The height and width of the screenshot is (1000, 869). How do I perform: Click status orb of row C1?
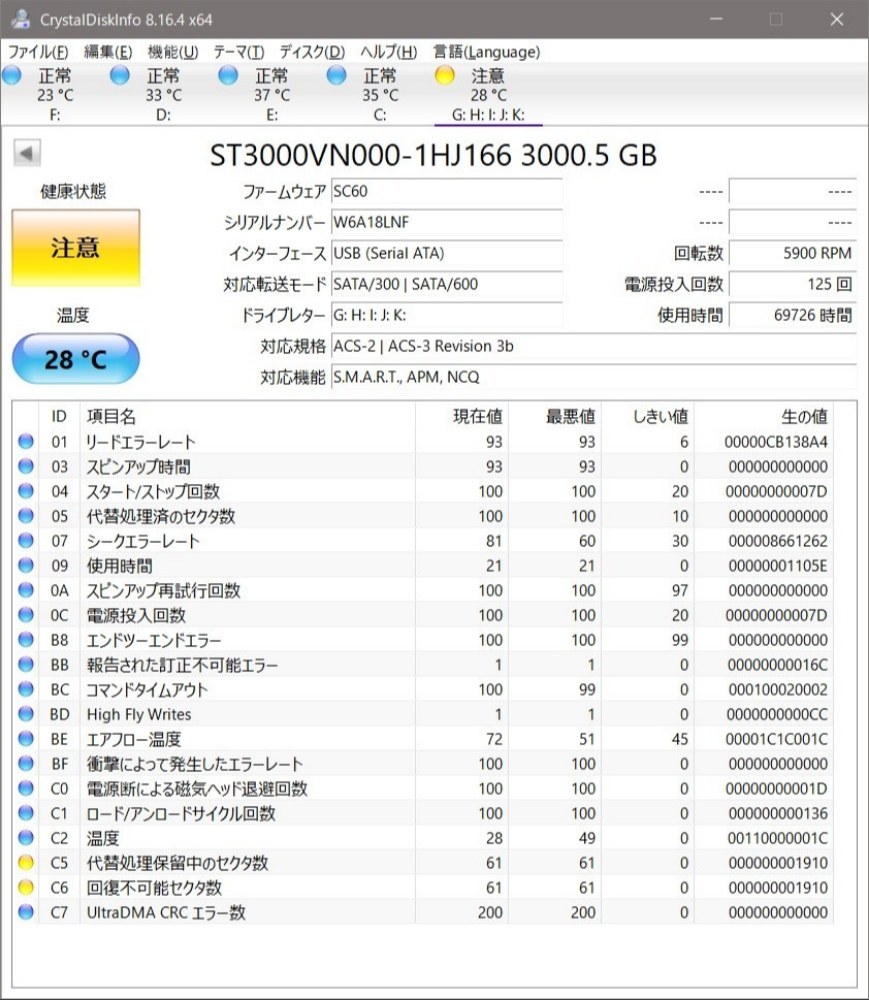tap(26, 813)
